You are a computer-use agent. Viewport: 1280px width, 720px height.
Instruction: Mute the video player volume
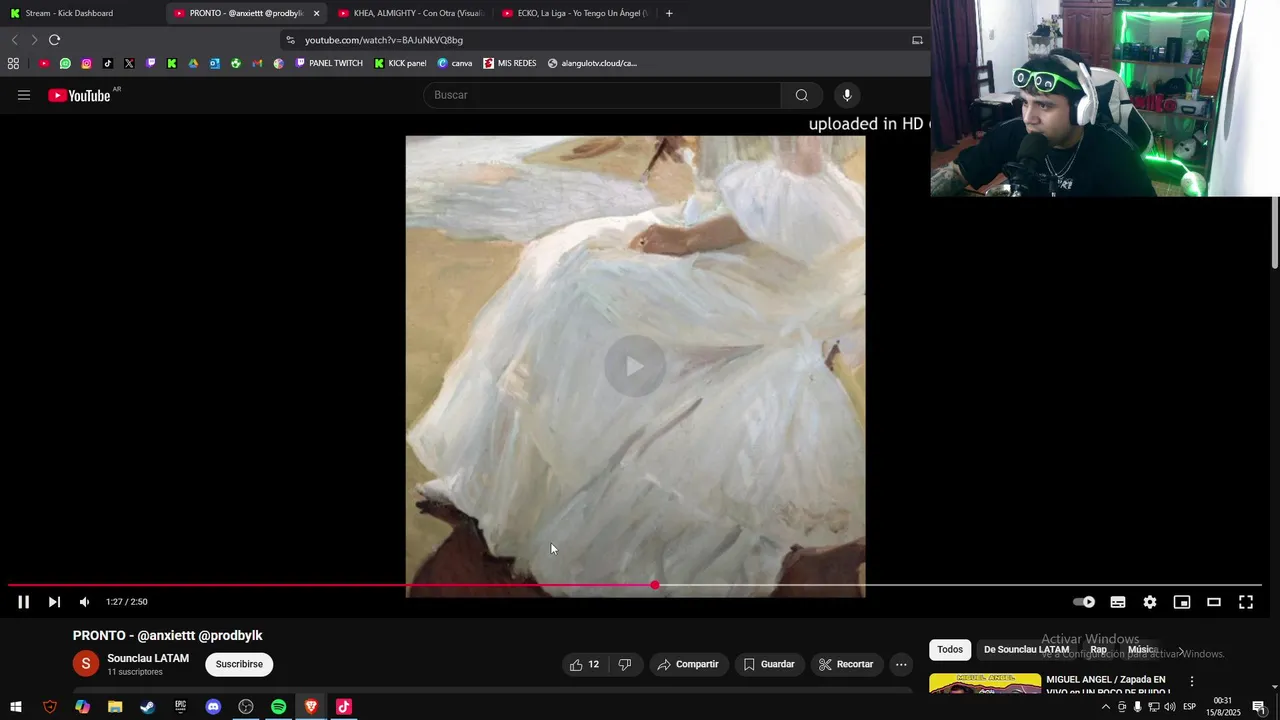click(84, 602)
